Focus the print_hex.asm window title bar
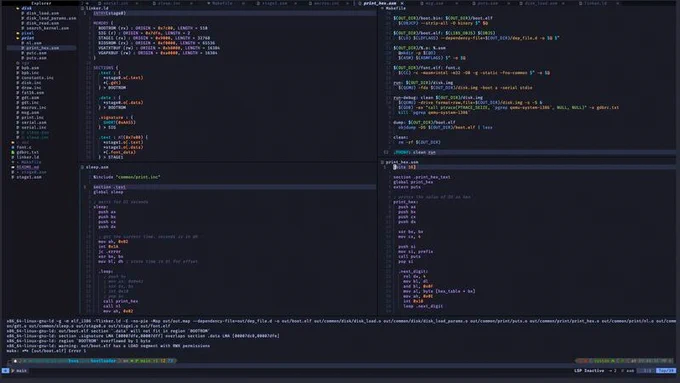680x383 pixels. pyautogui.click(x=402, y=162)
